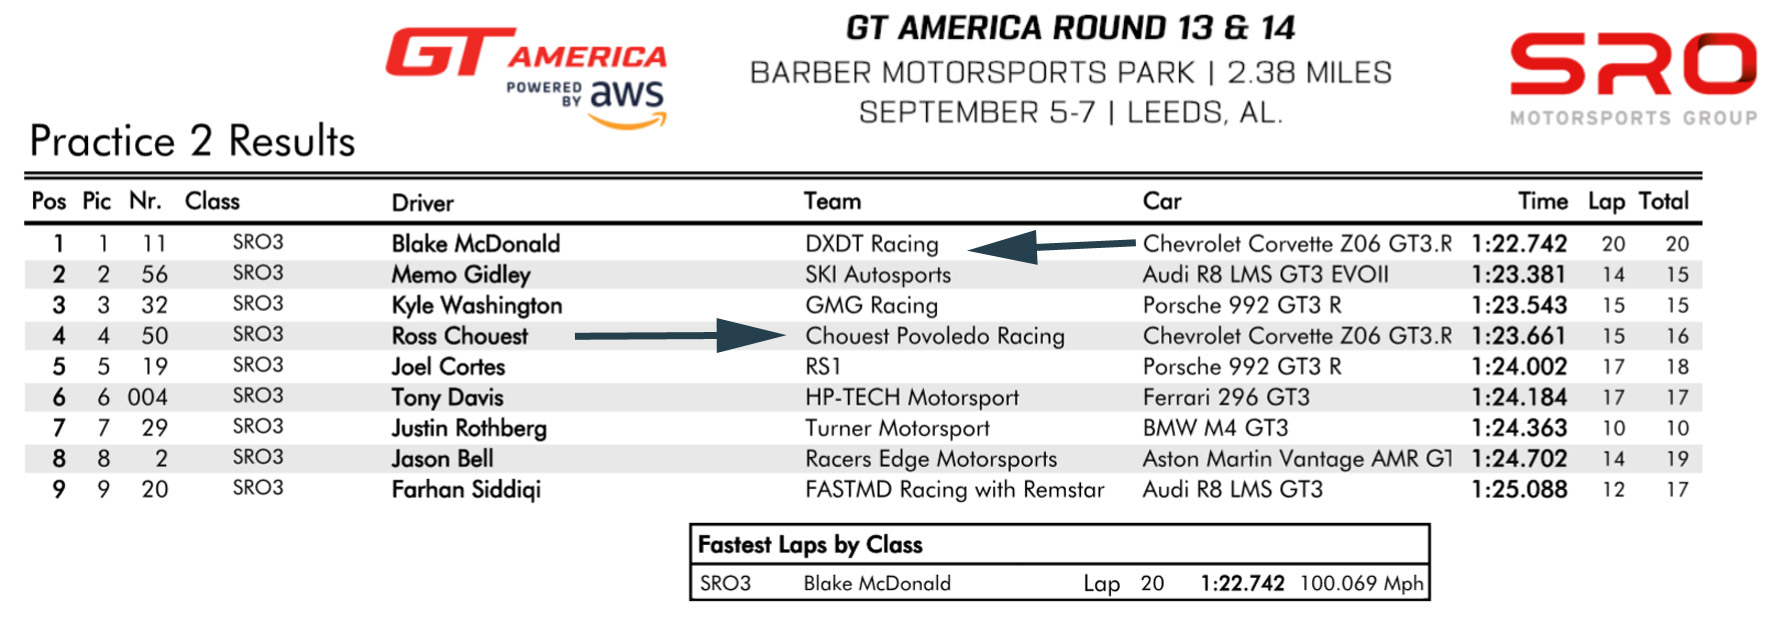1774x622 pixels.
Task: Select the Turner Motorsport team entry
Action: click(897, 428)
